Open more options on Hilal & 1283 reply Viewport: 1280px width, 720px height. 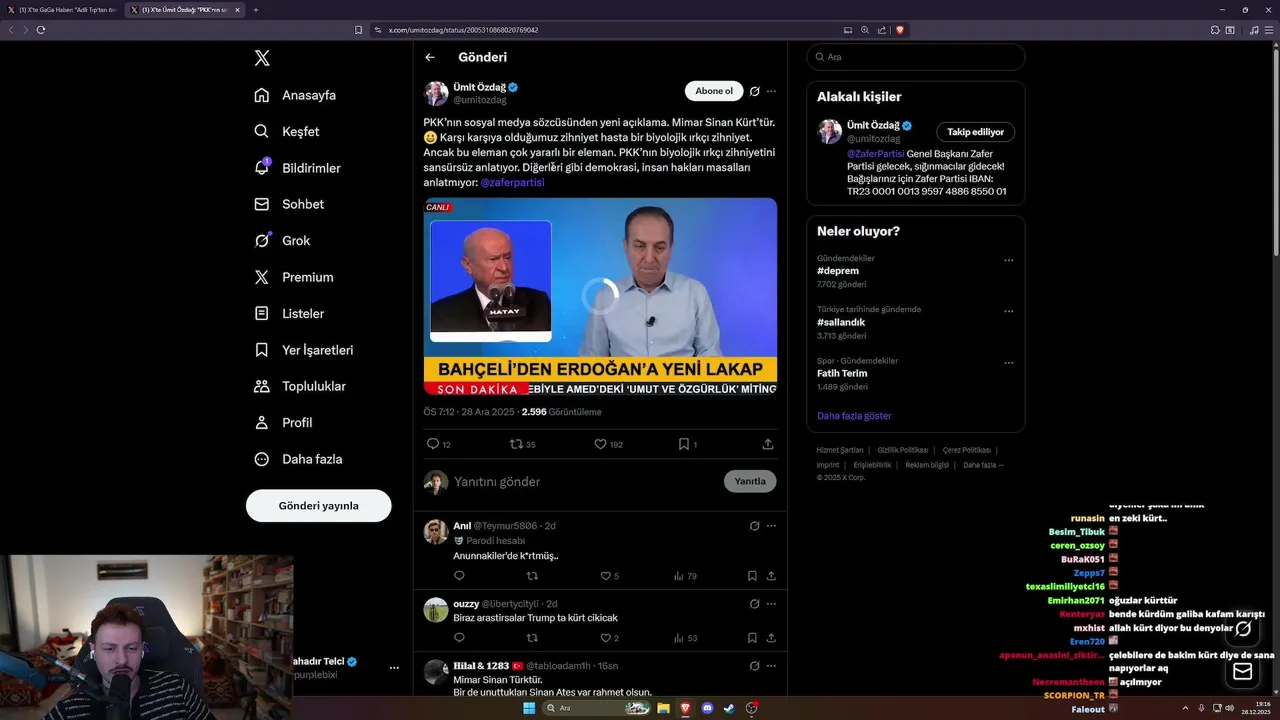click(771, 666)
